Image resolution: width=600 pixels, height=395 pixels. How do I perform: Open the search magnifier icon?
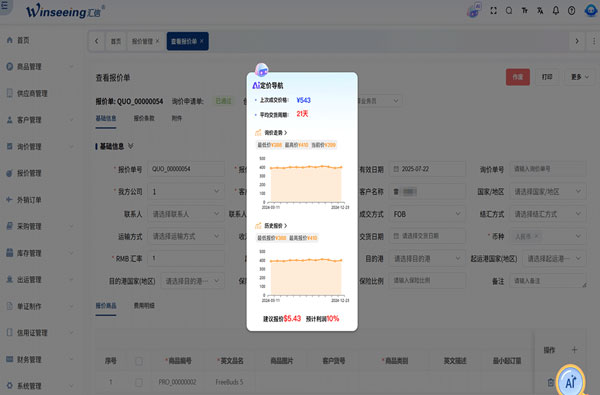coord(509,11)
